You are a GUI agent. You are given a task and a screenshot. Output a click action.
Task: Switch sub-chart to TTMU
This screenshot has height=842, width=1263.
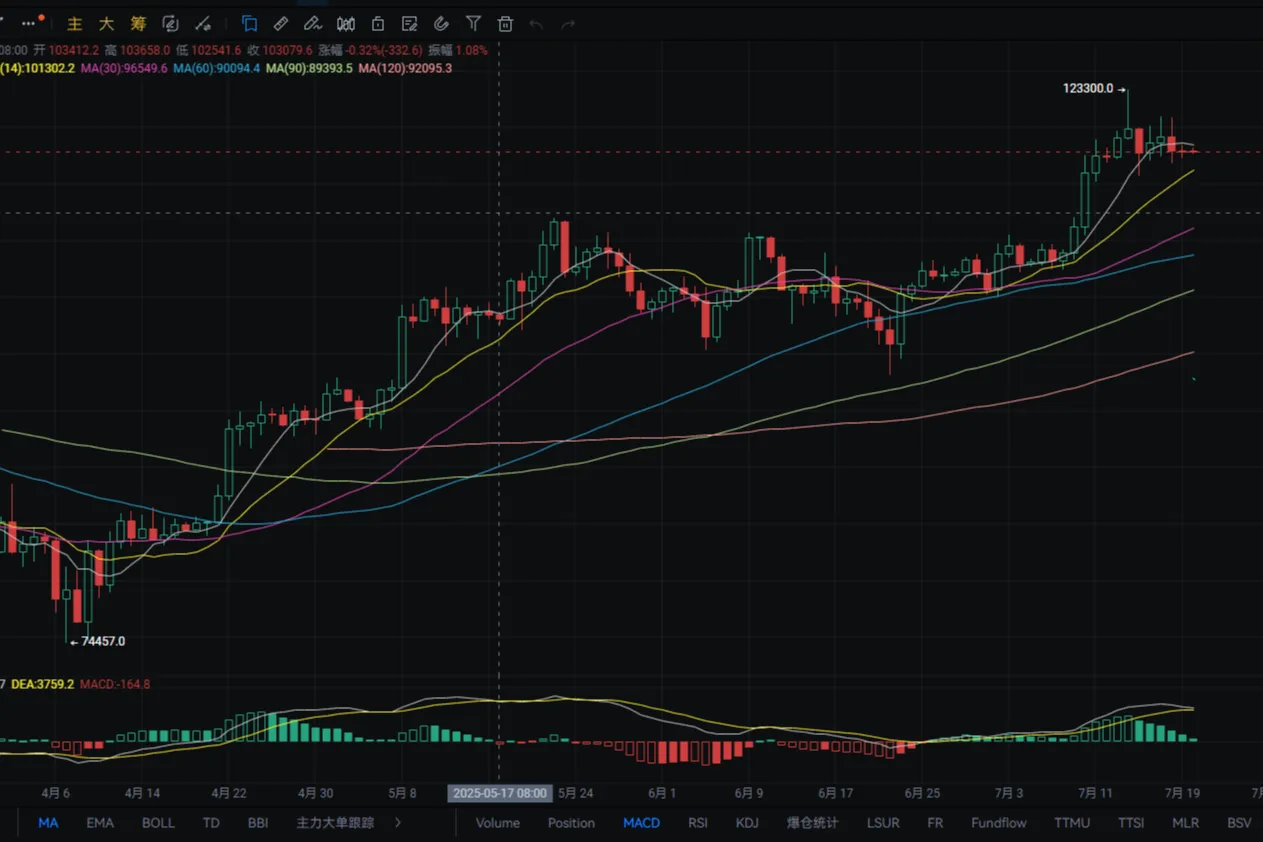tap(1072, 823)
